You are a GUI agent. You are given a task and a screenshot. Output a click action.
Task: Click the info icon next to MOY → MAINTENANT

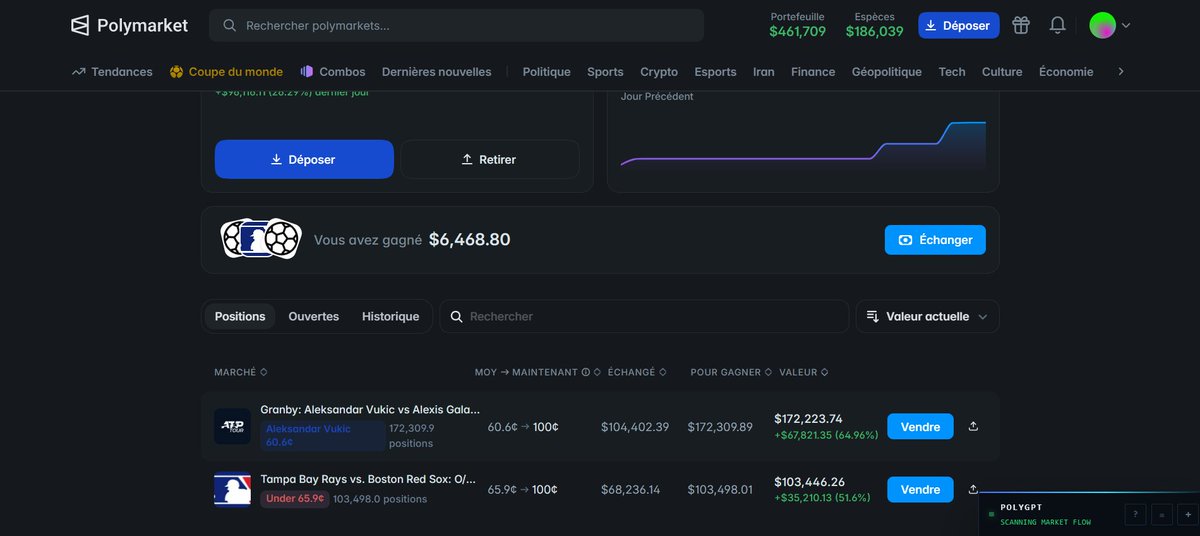tap(585, 372)
